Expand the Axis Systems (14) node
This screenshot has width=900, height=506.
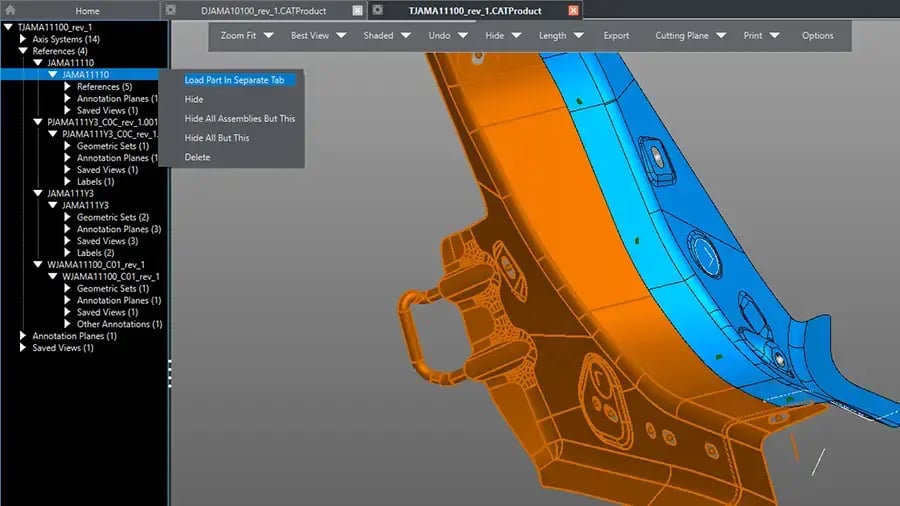coord(23,39)
